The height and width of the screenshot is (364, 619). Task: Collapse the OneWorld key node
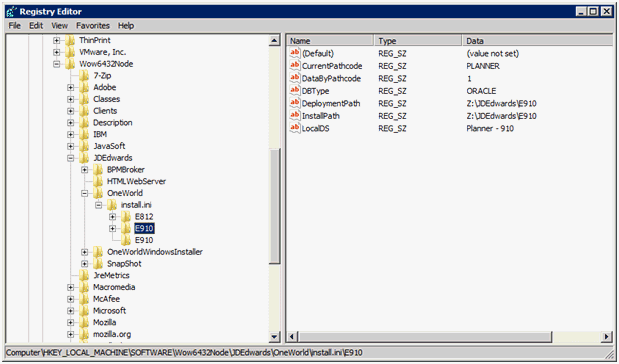pos(84,193)
